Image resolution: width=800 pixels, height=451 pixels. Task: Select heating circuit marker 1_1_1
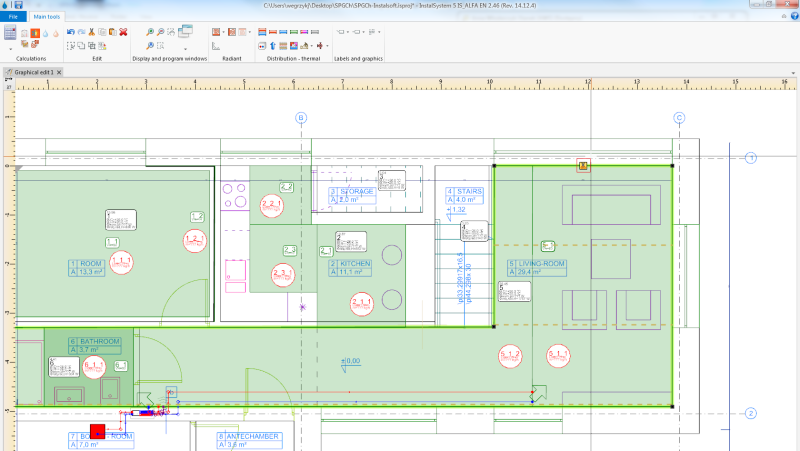121,263
